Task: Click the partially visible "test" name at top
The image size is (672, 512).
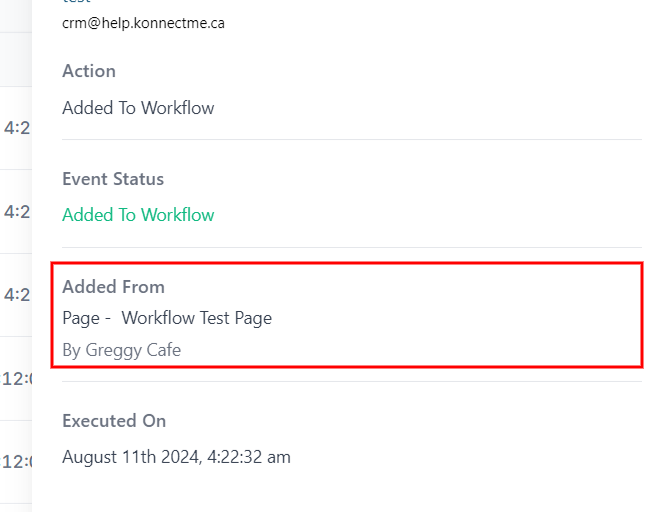Action: pyautogui.click(x=76, y=3)
